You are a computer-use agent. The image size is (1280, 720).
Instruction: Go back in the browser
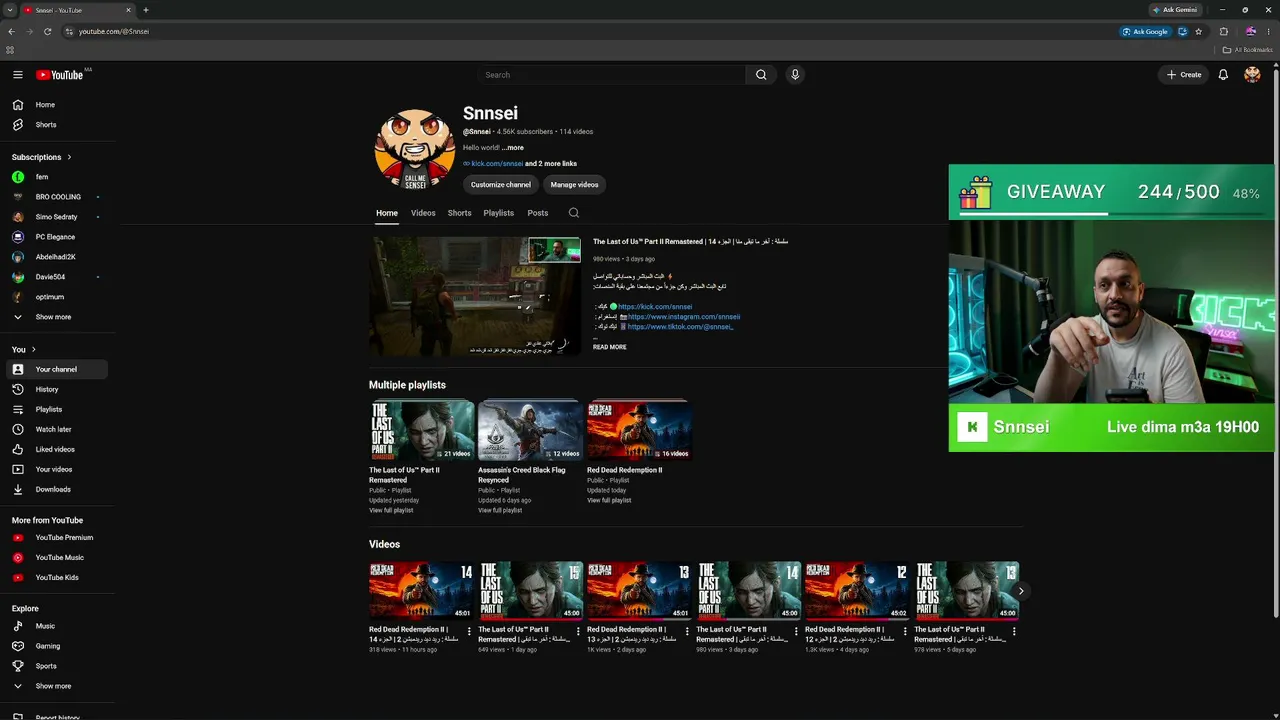11,31
